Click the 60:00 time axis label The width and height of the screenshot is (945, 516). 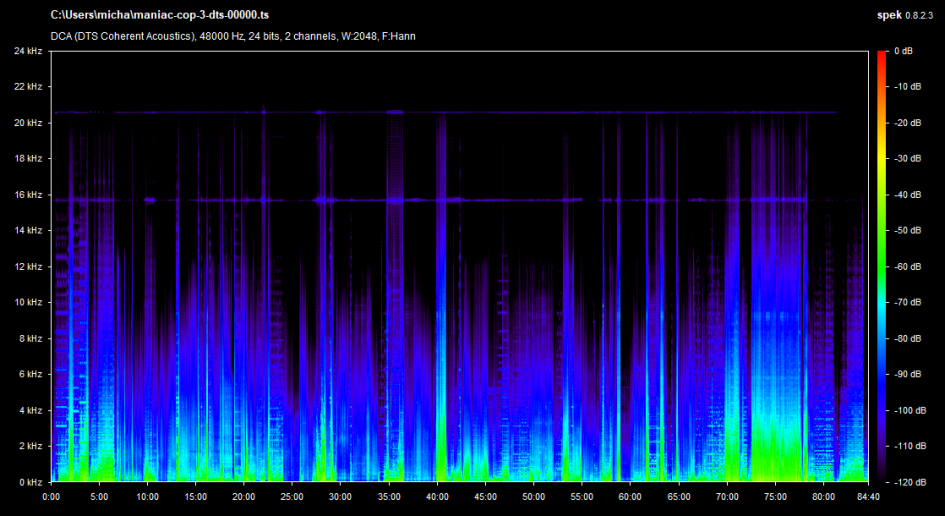click(629, 496)
